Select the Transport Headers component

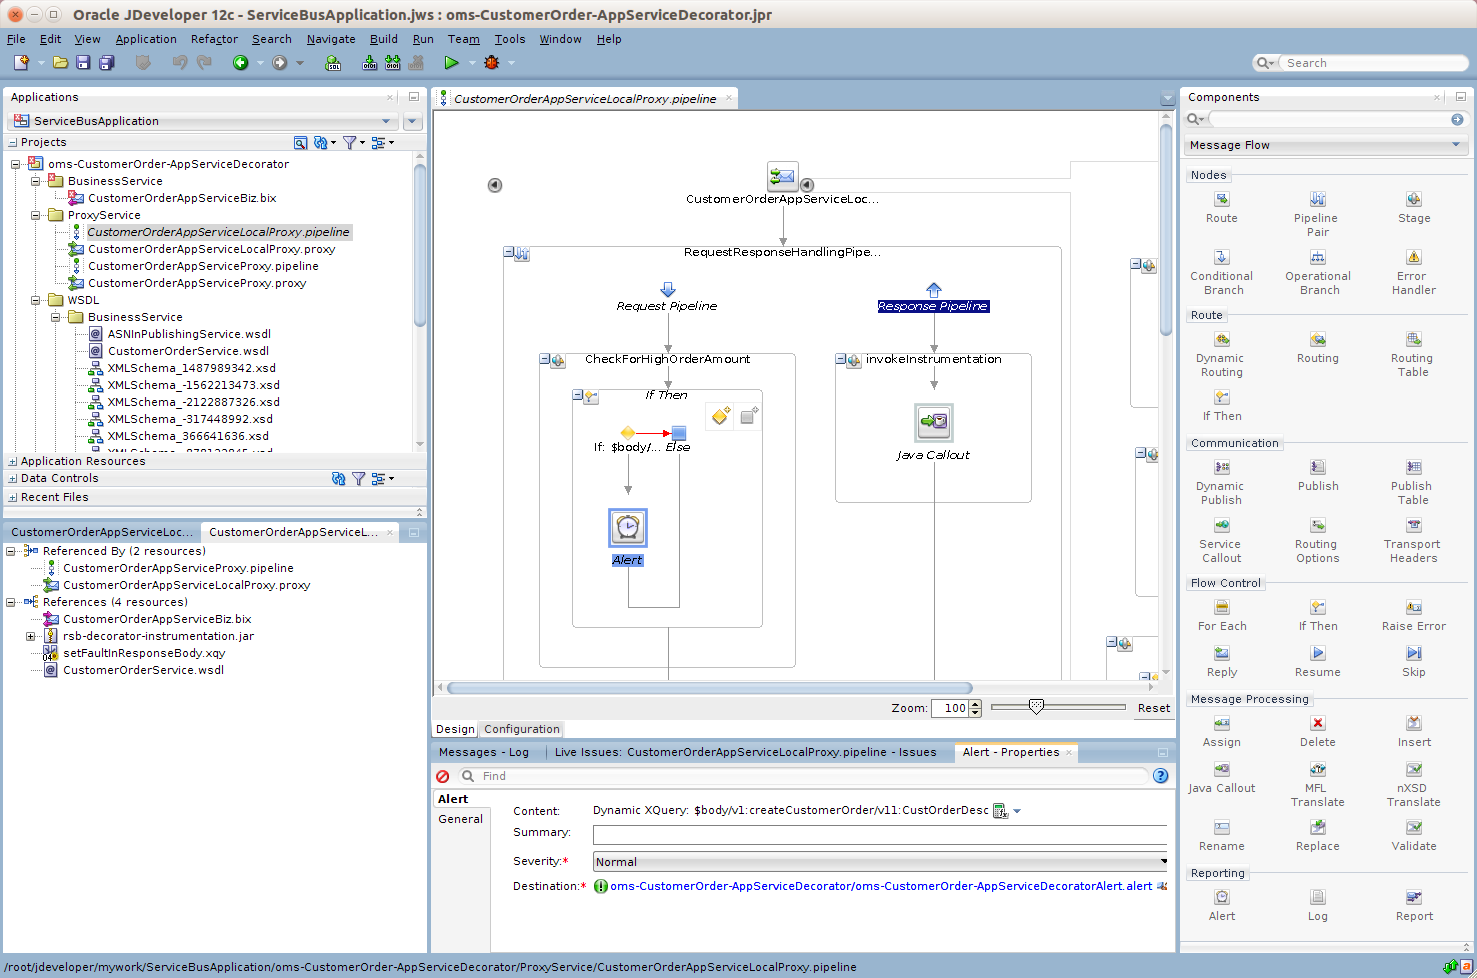tap(1413, 540)
